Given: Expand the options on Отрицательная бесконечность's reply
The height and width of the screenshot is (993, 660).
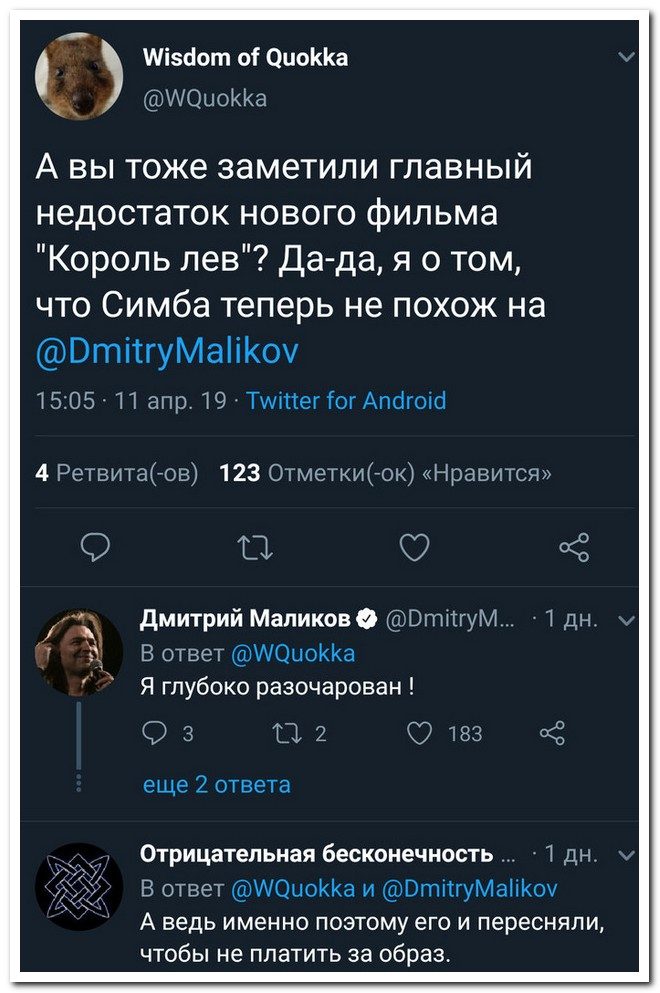Looking at the screenshot, I should (x=626, y=854).
